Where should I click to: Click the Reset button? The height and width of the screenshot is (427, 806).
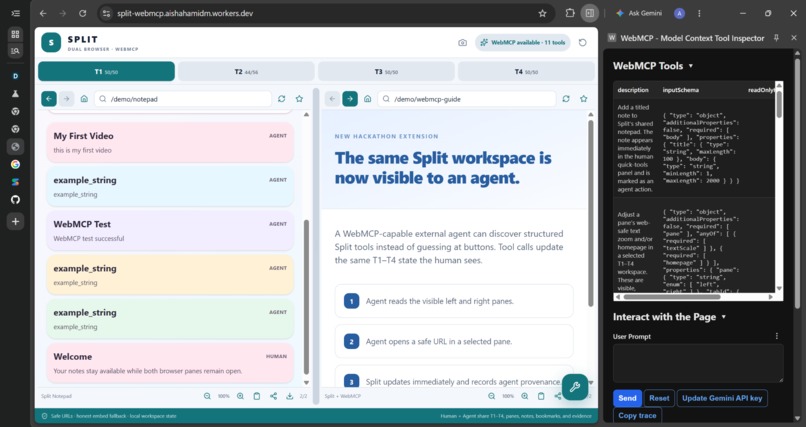click(x=659, y=398)
